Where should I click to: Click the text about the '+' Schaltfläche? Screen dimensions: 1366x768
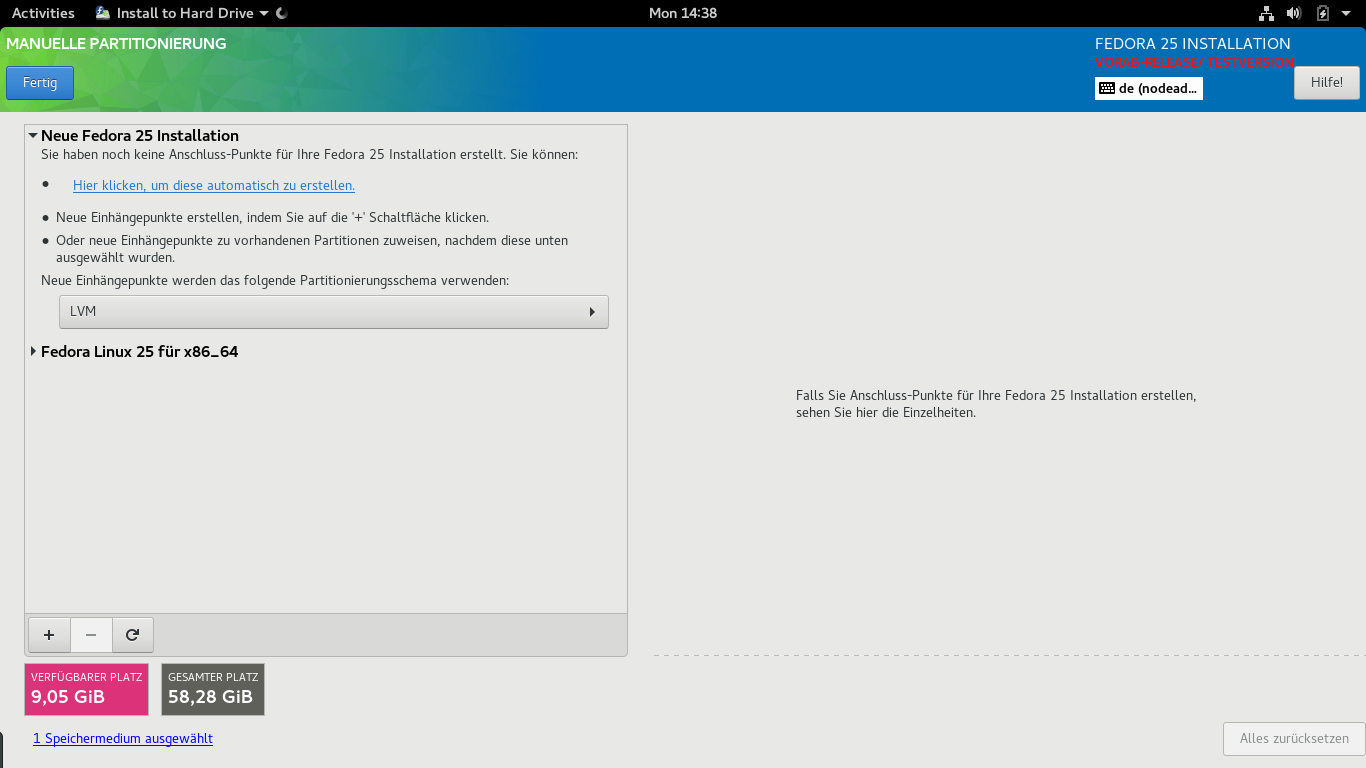click(272, 217)
